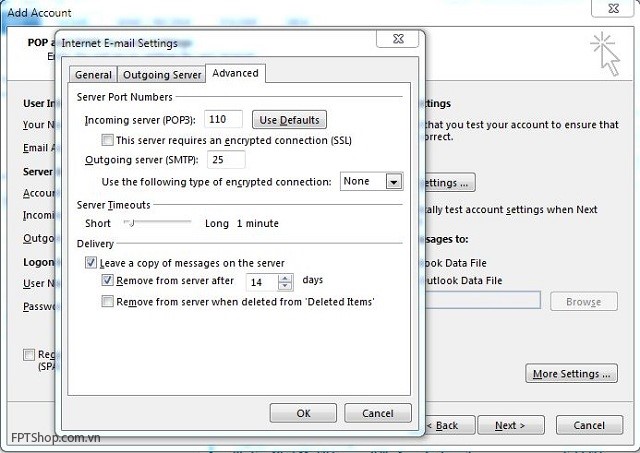Open the Outgoing Server tab
Image resolution: width=640 pixels, height=453 pixels.
[x=161, y=75]
